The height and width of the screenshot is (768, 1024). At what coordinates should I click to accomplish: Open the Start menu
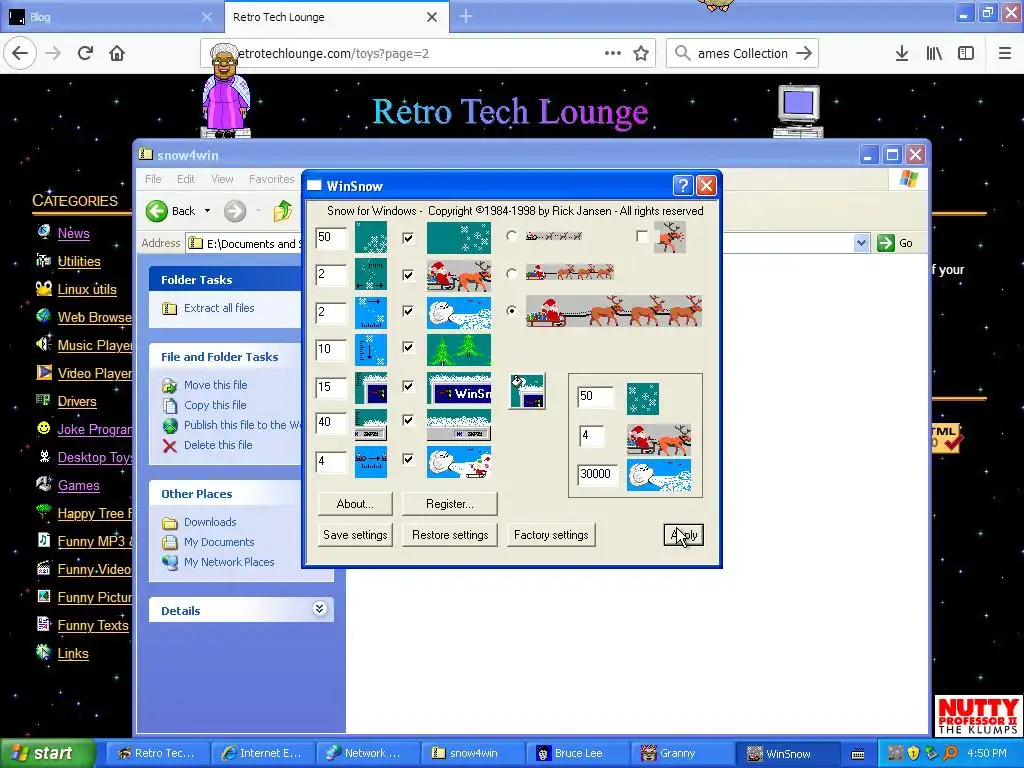(x=48, y=753)
